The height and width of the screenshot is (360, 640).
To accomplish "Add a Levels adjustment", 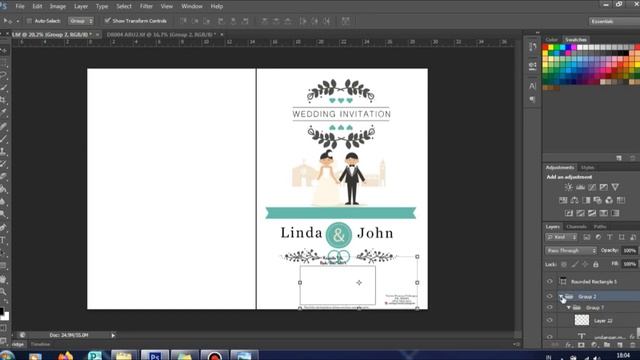I will (580, 187).
